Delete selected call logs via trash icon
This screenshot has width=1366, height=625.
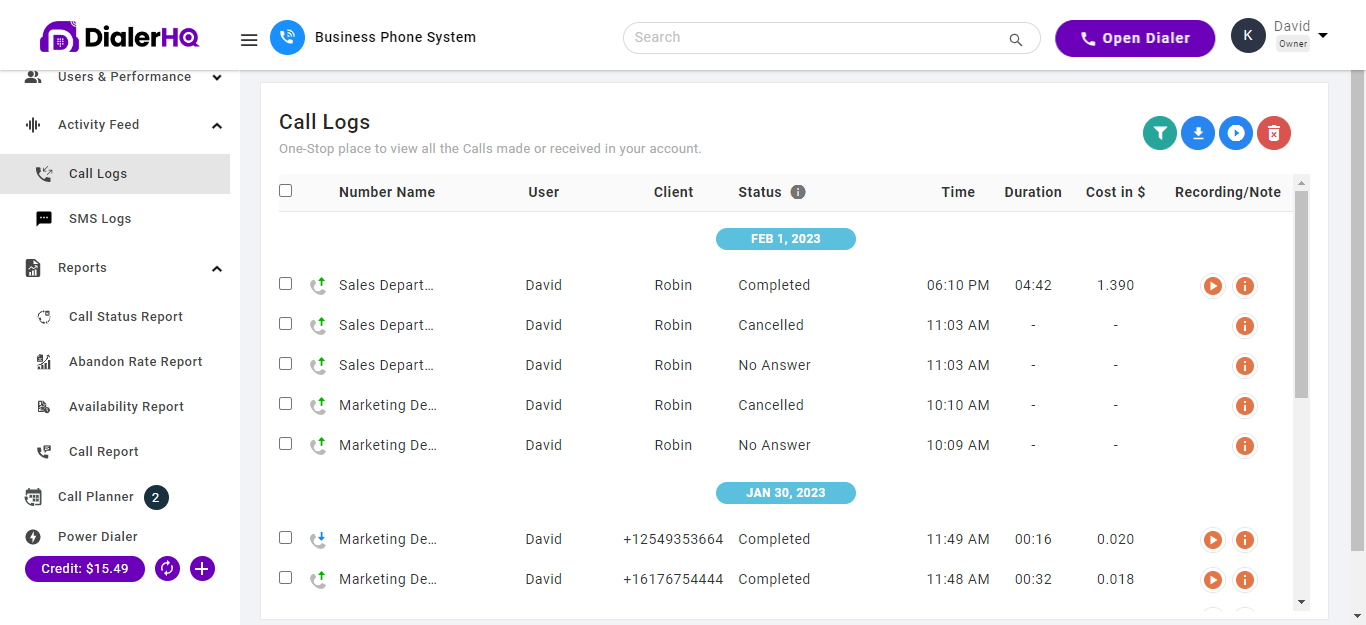tap(1273, 132)
